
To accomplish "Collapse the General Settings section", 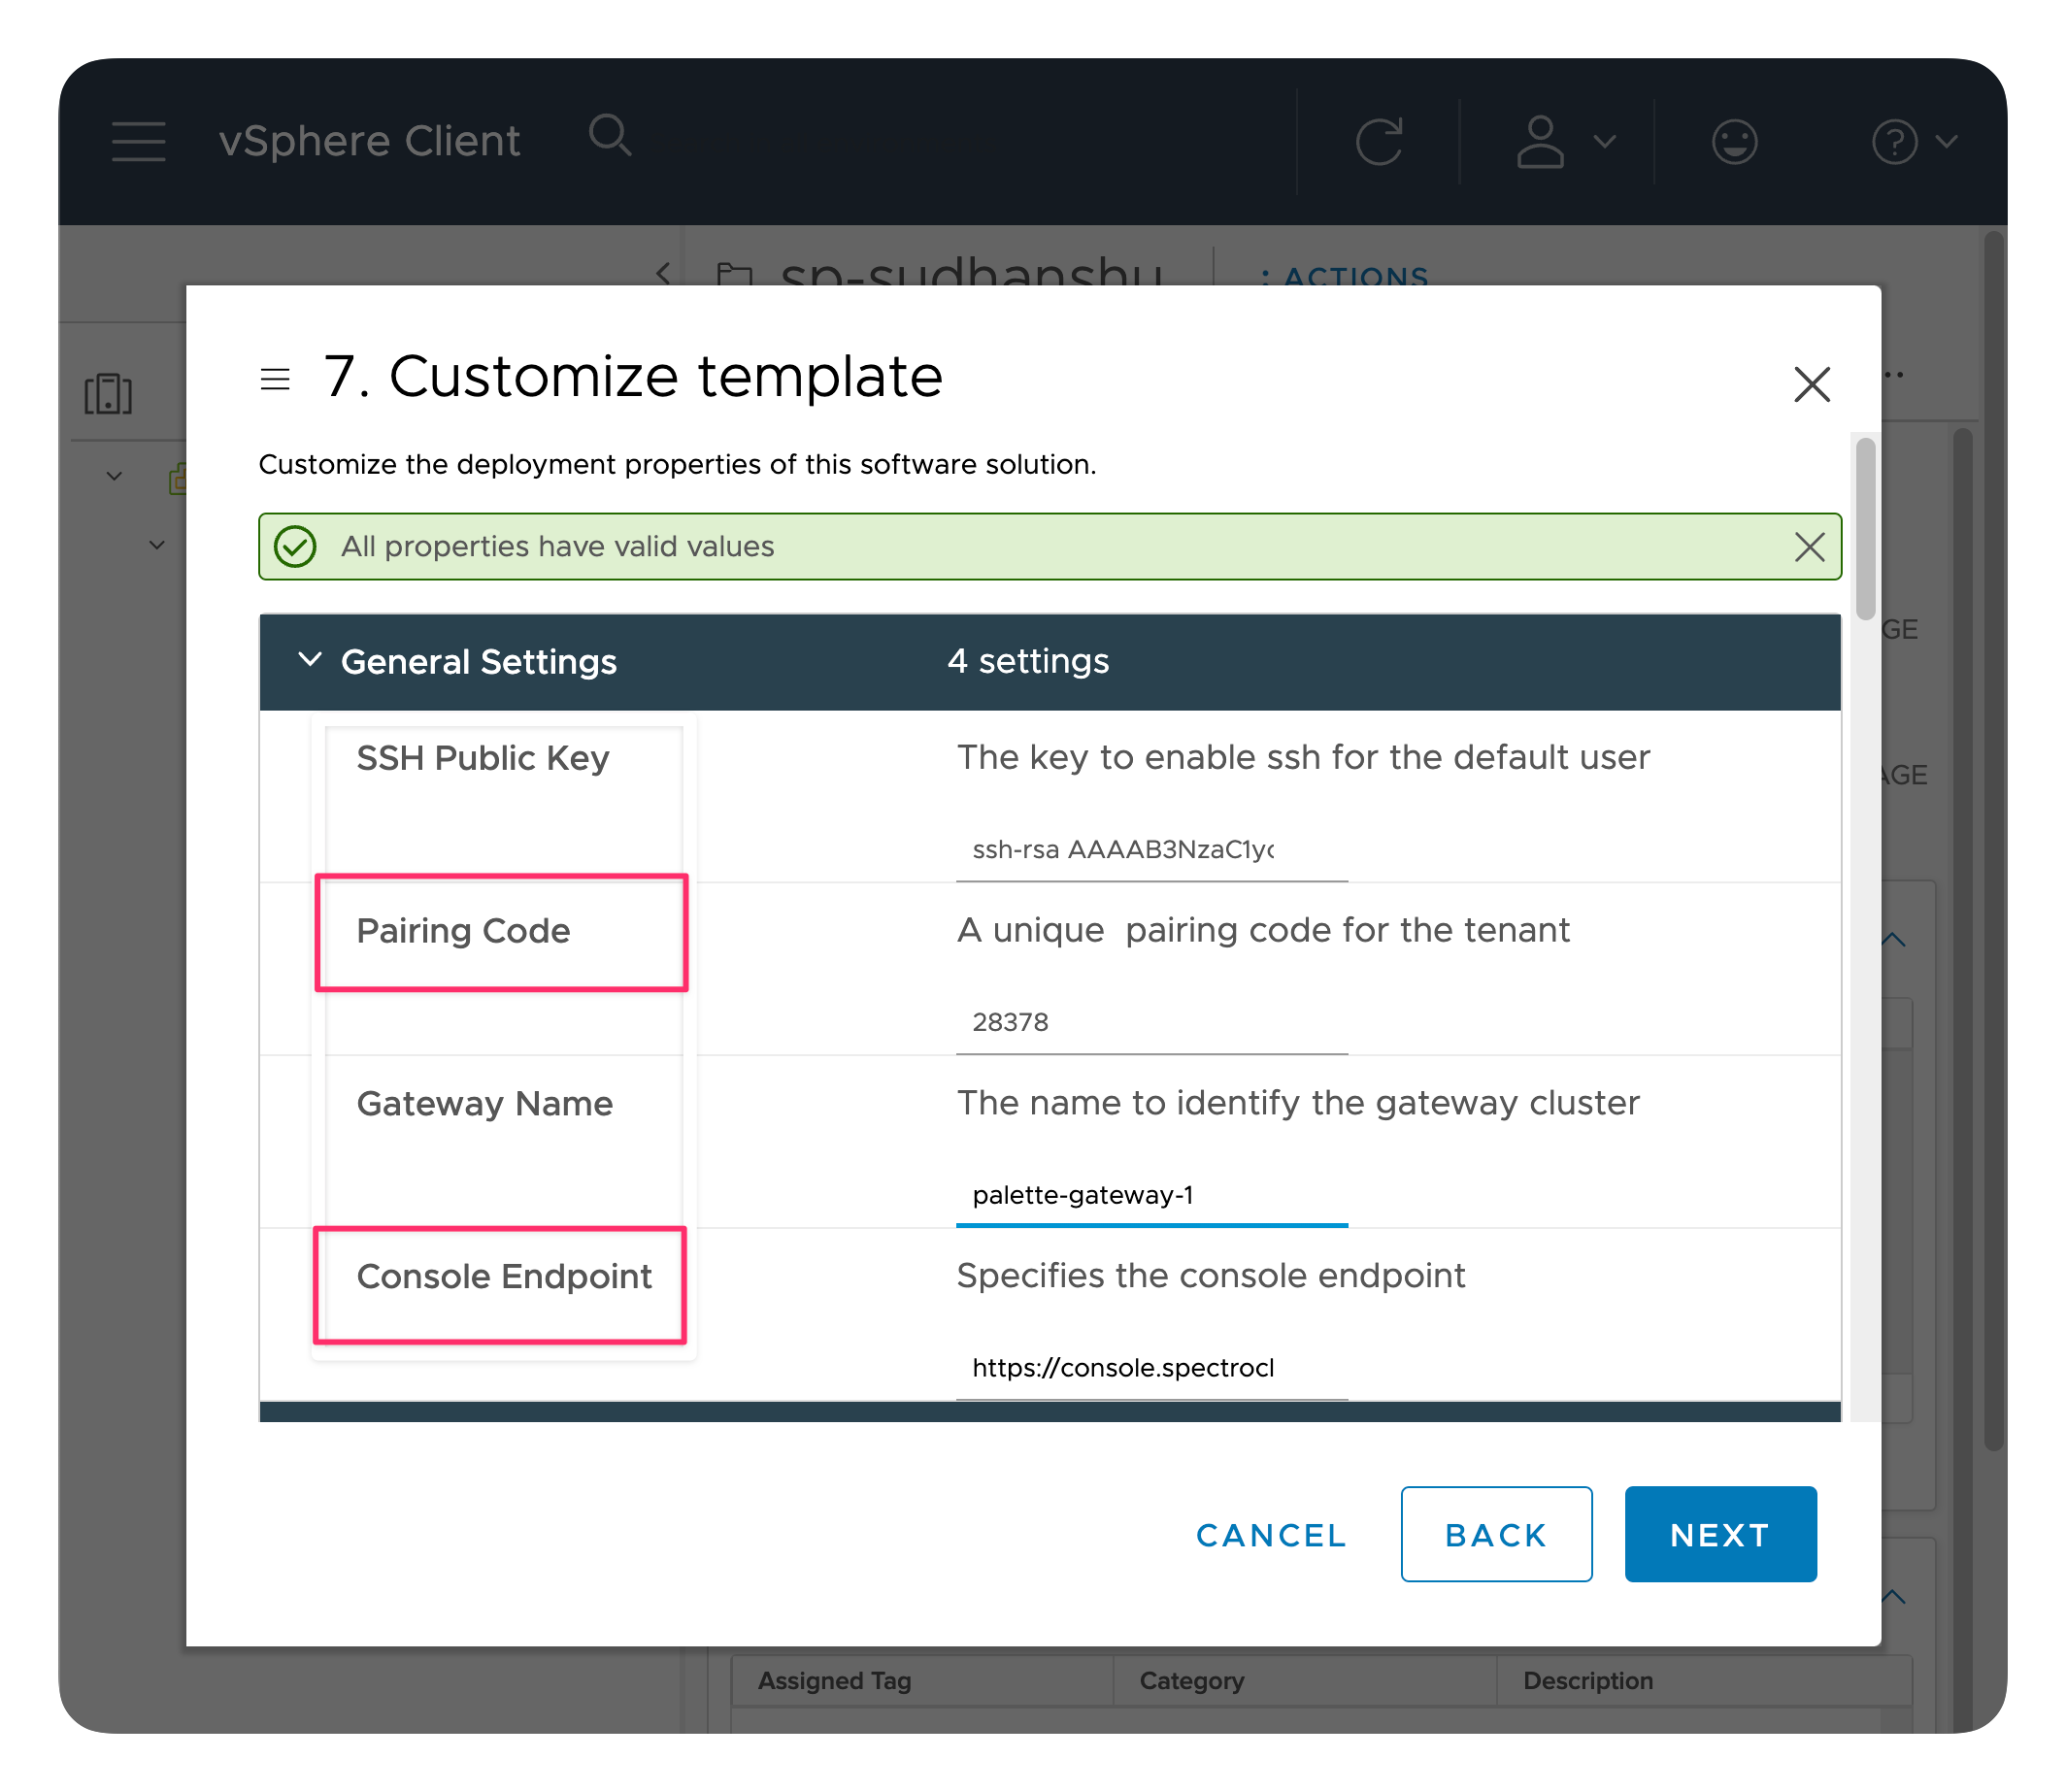I will coord(310,660).
